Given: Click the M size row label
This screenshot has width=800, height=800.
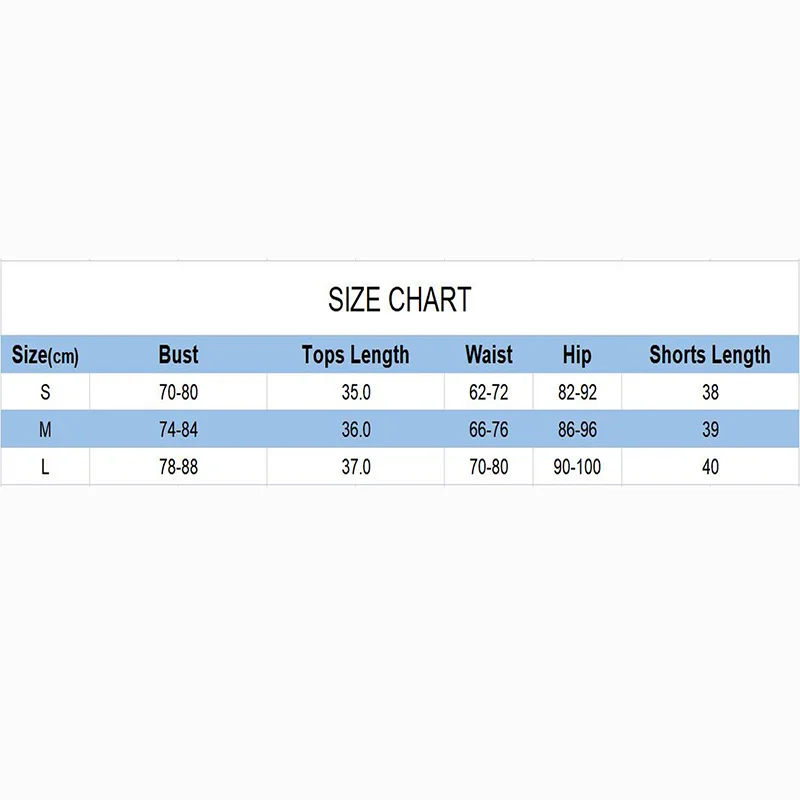Looking at the screenshot, I should click(x=45, y=430).
